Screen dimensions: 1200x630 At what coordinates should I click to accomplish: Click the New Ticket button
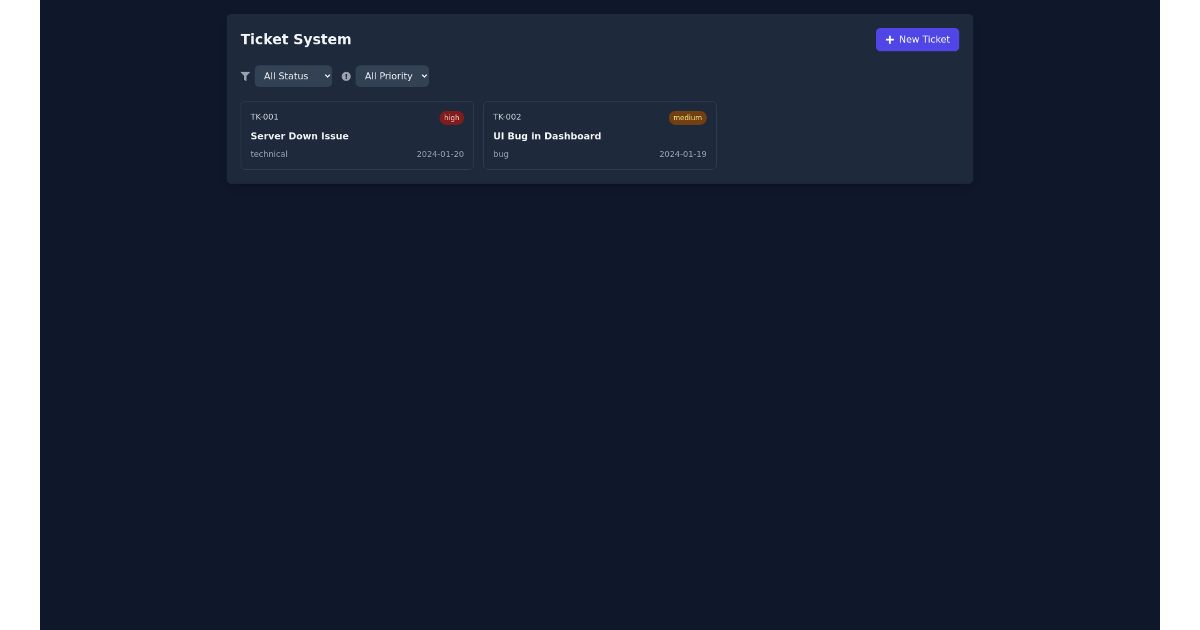tap(917, 39)
